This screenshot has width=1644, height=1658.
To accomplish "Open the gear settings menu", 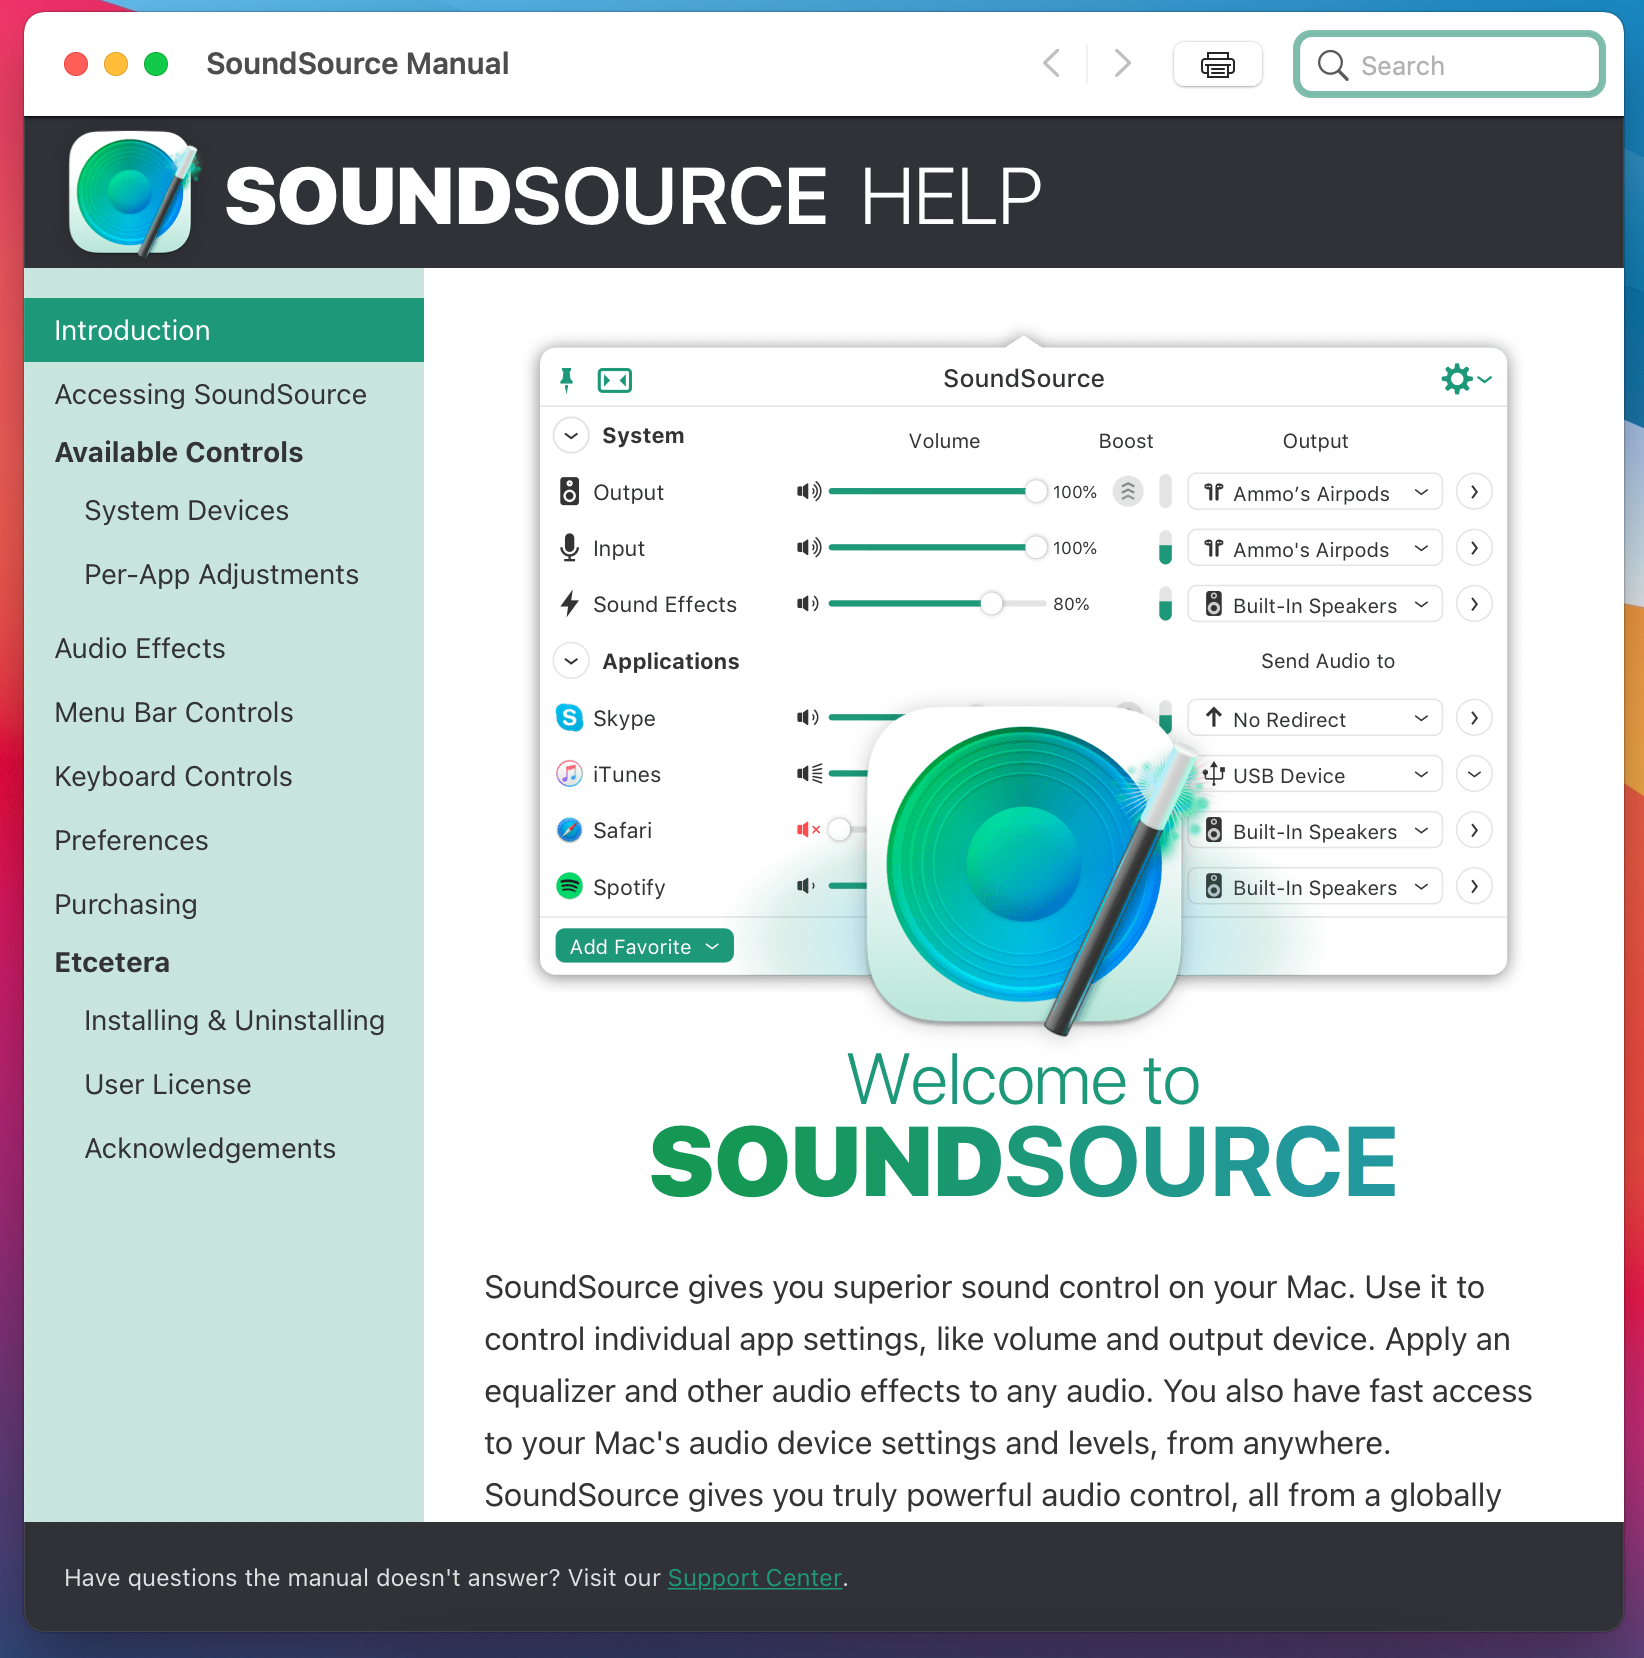I will click(1465, 379).
